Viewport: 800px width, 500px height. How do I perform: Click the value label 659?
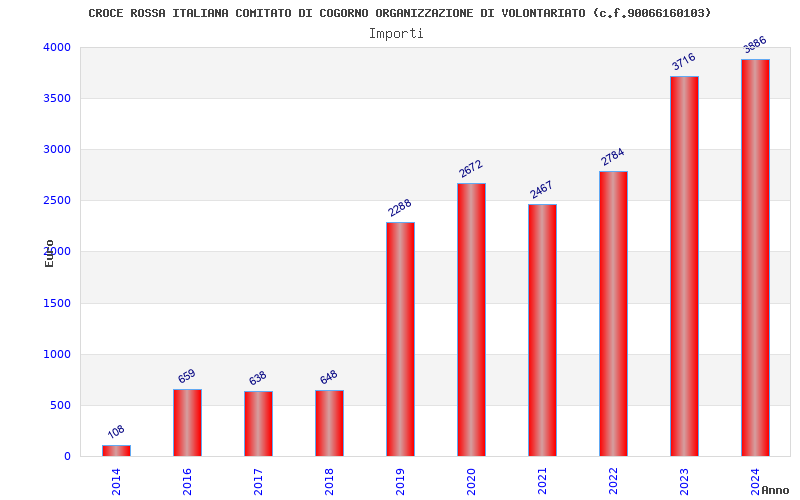187,376
